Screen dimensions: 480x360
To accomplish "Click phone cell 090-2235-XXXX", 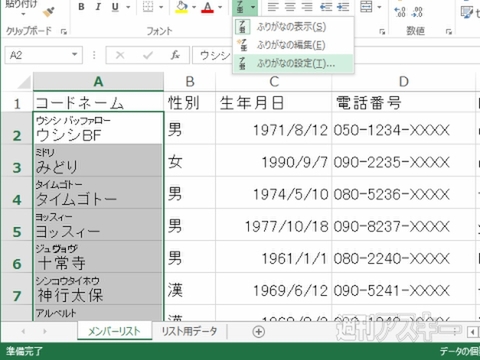I will (404, 160).
